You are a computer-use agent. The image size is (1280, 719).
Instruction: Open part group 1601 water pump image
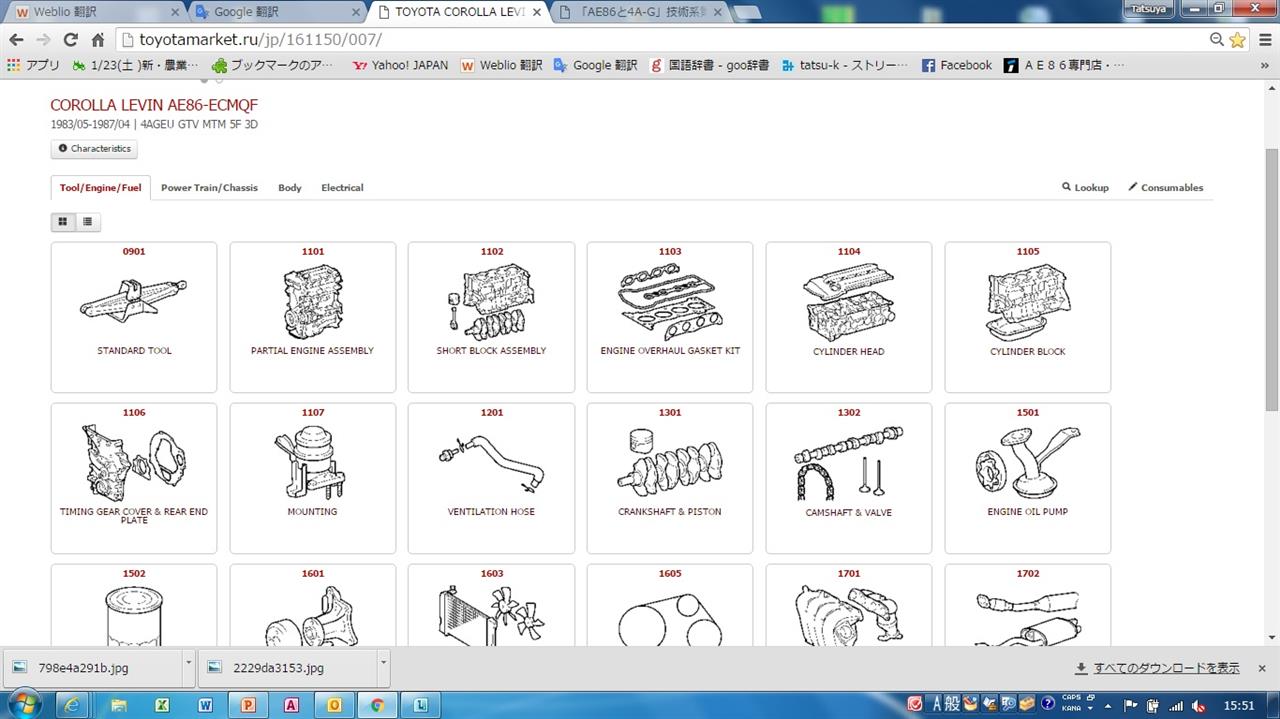tap(313, 615)
